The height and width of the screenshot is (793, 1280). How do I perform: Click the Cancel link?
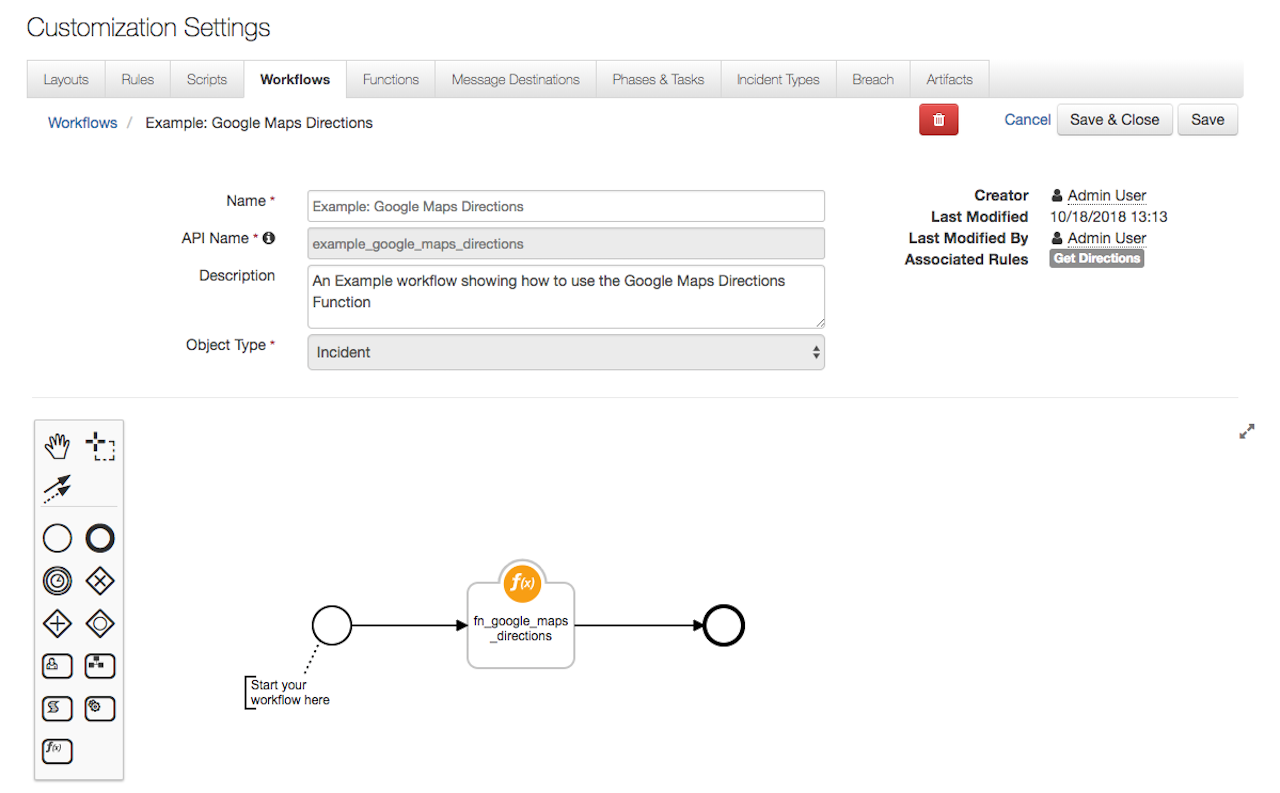[x=1027, y=120]
